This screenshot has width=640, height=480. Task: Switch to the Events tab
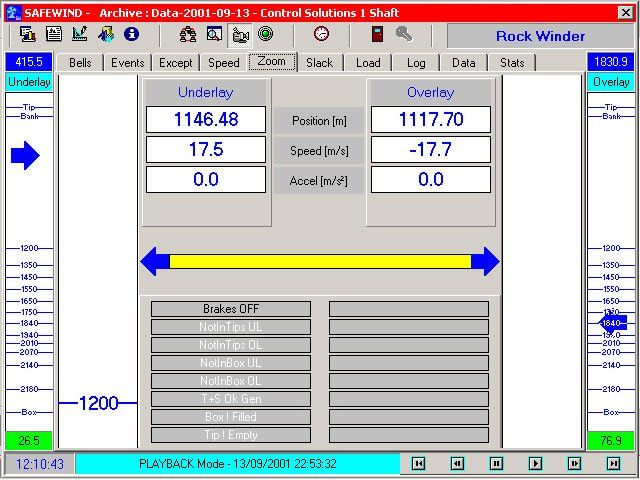[127, 63]
